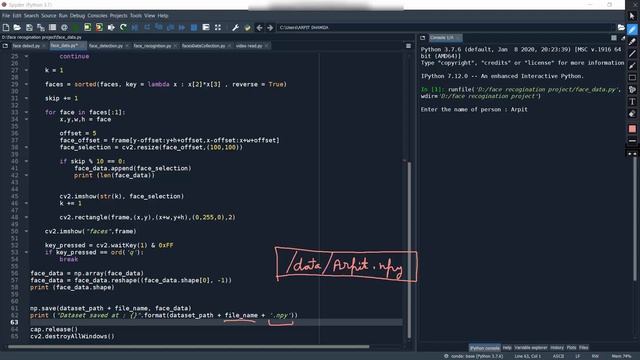Click the editor vertical scrollbar
The height and width of the screenshot is (360, 640).
click(409, 250)
